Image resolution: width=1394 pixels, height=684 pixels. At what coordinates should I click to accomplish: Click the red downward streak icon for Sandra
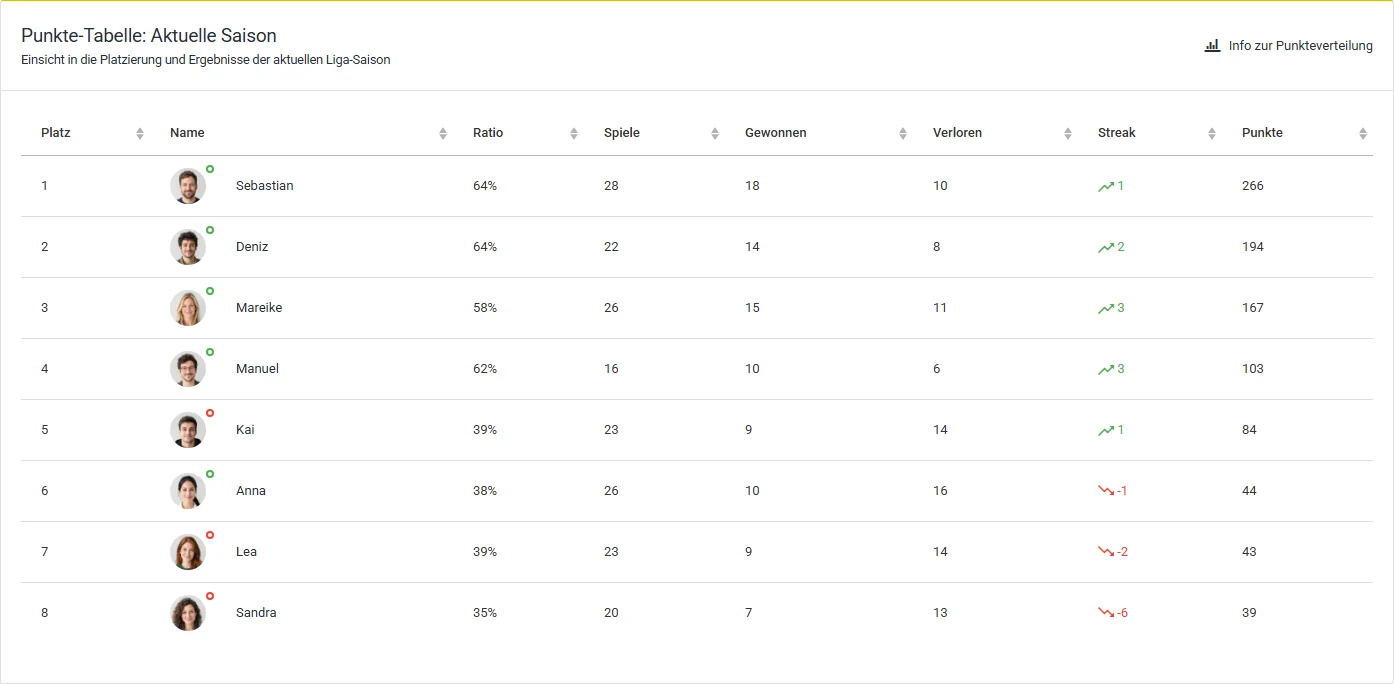[x=1106, y=613]
